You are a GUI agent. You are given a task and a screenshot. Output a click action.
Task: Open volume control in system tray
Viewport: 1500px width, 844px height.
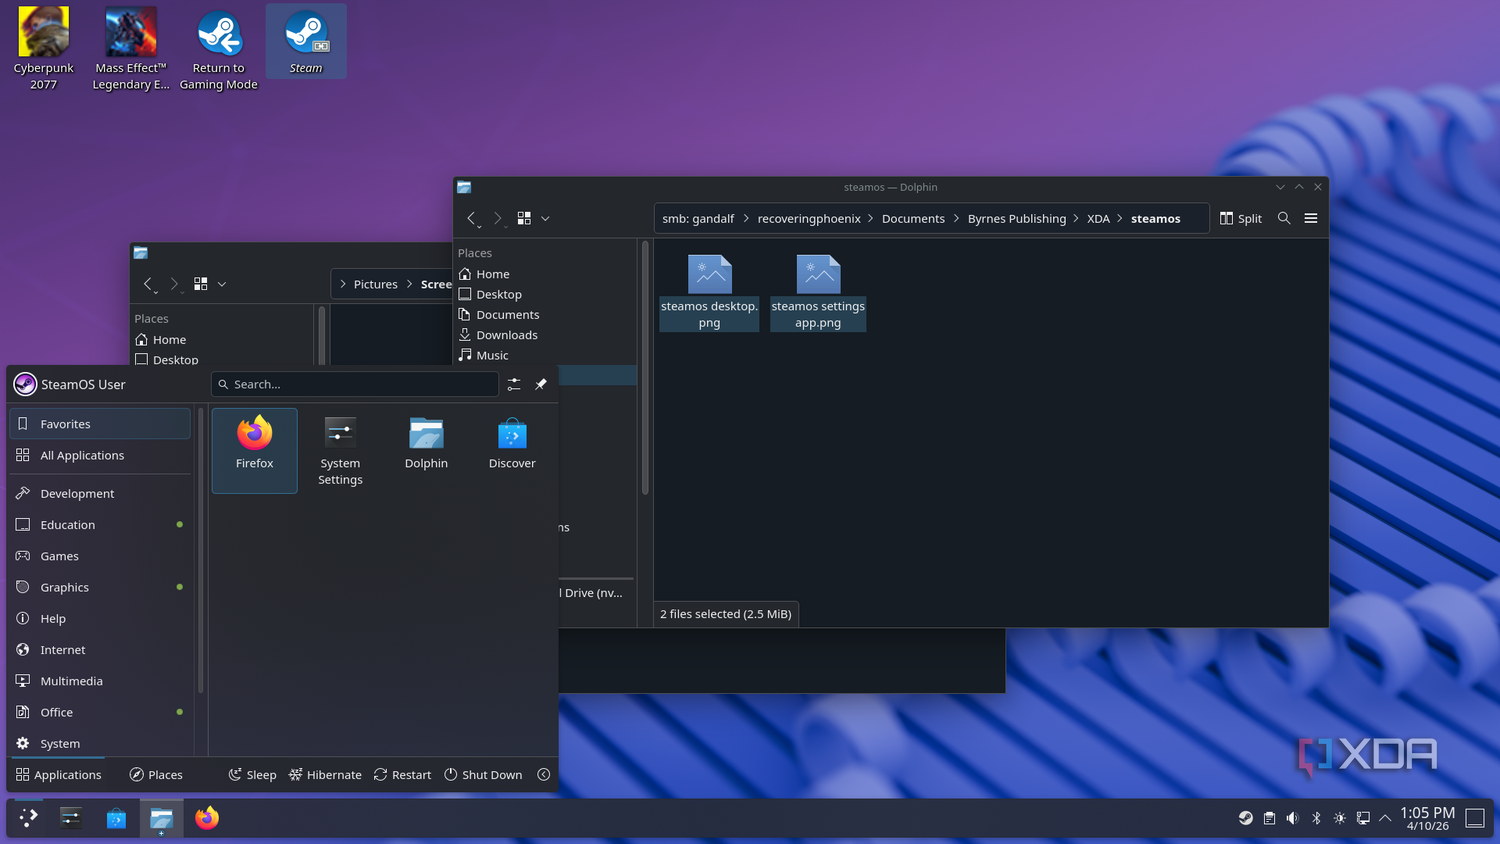(x=1292, y=818)
